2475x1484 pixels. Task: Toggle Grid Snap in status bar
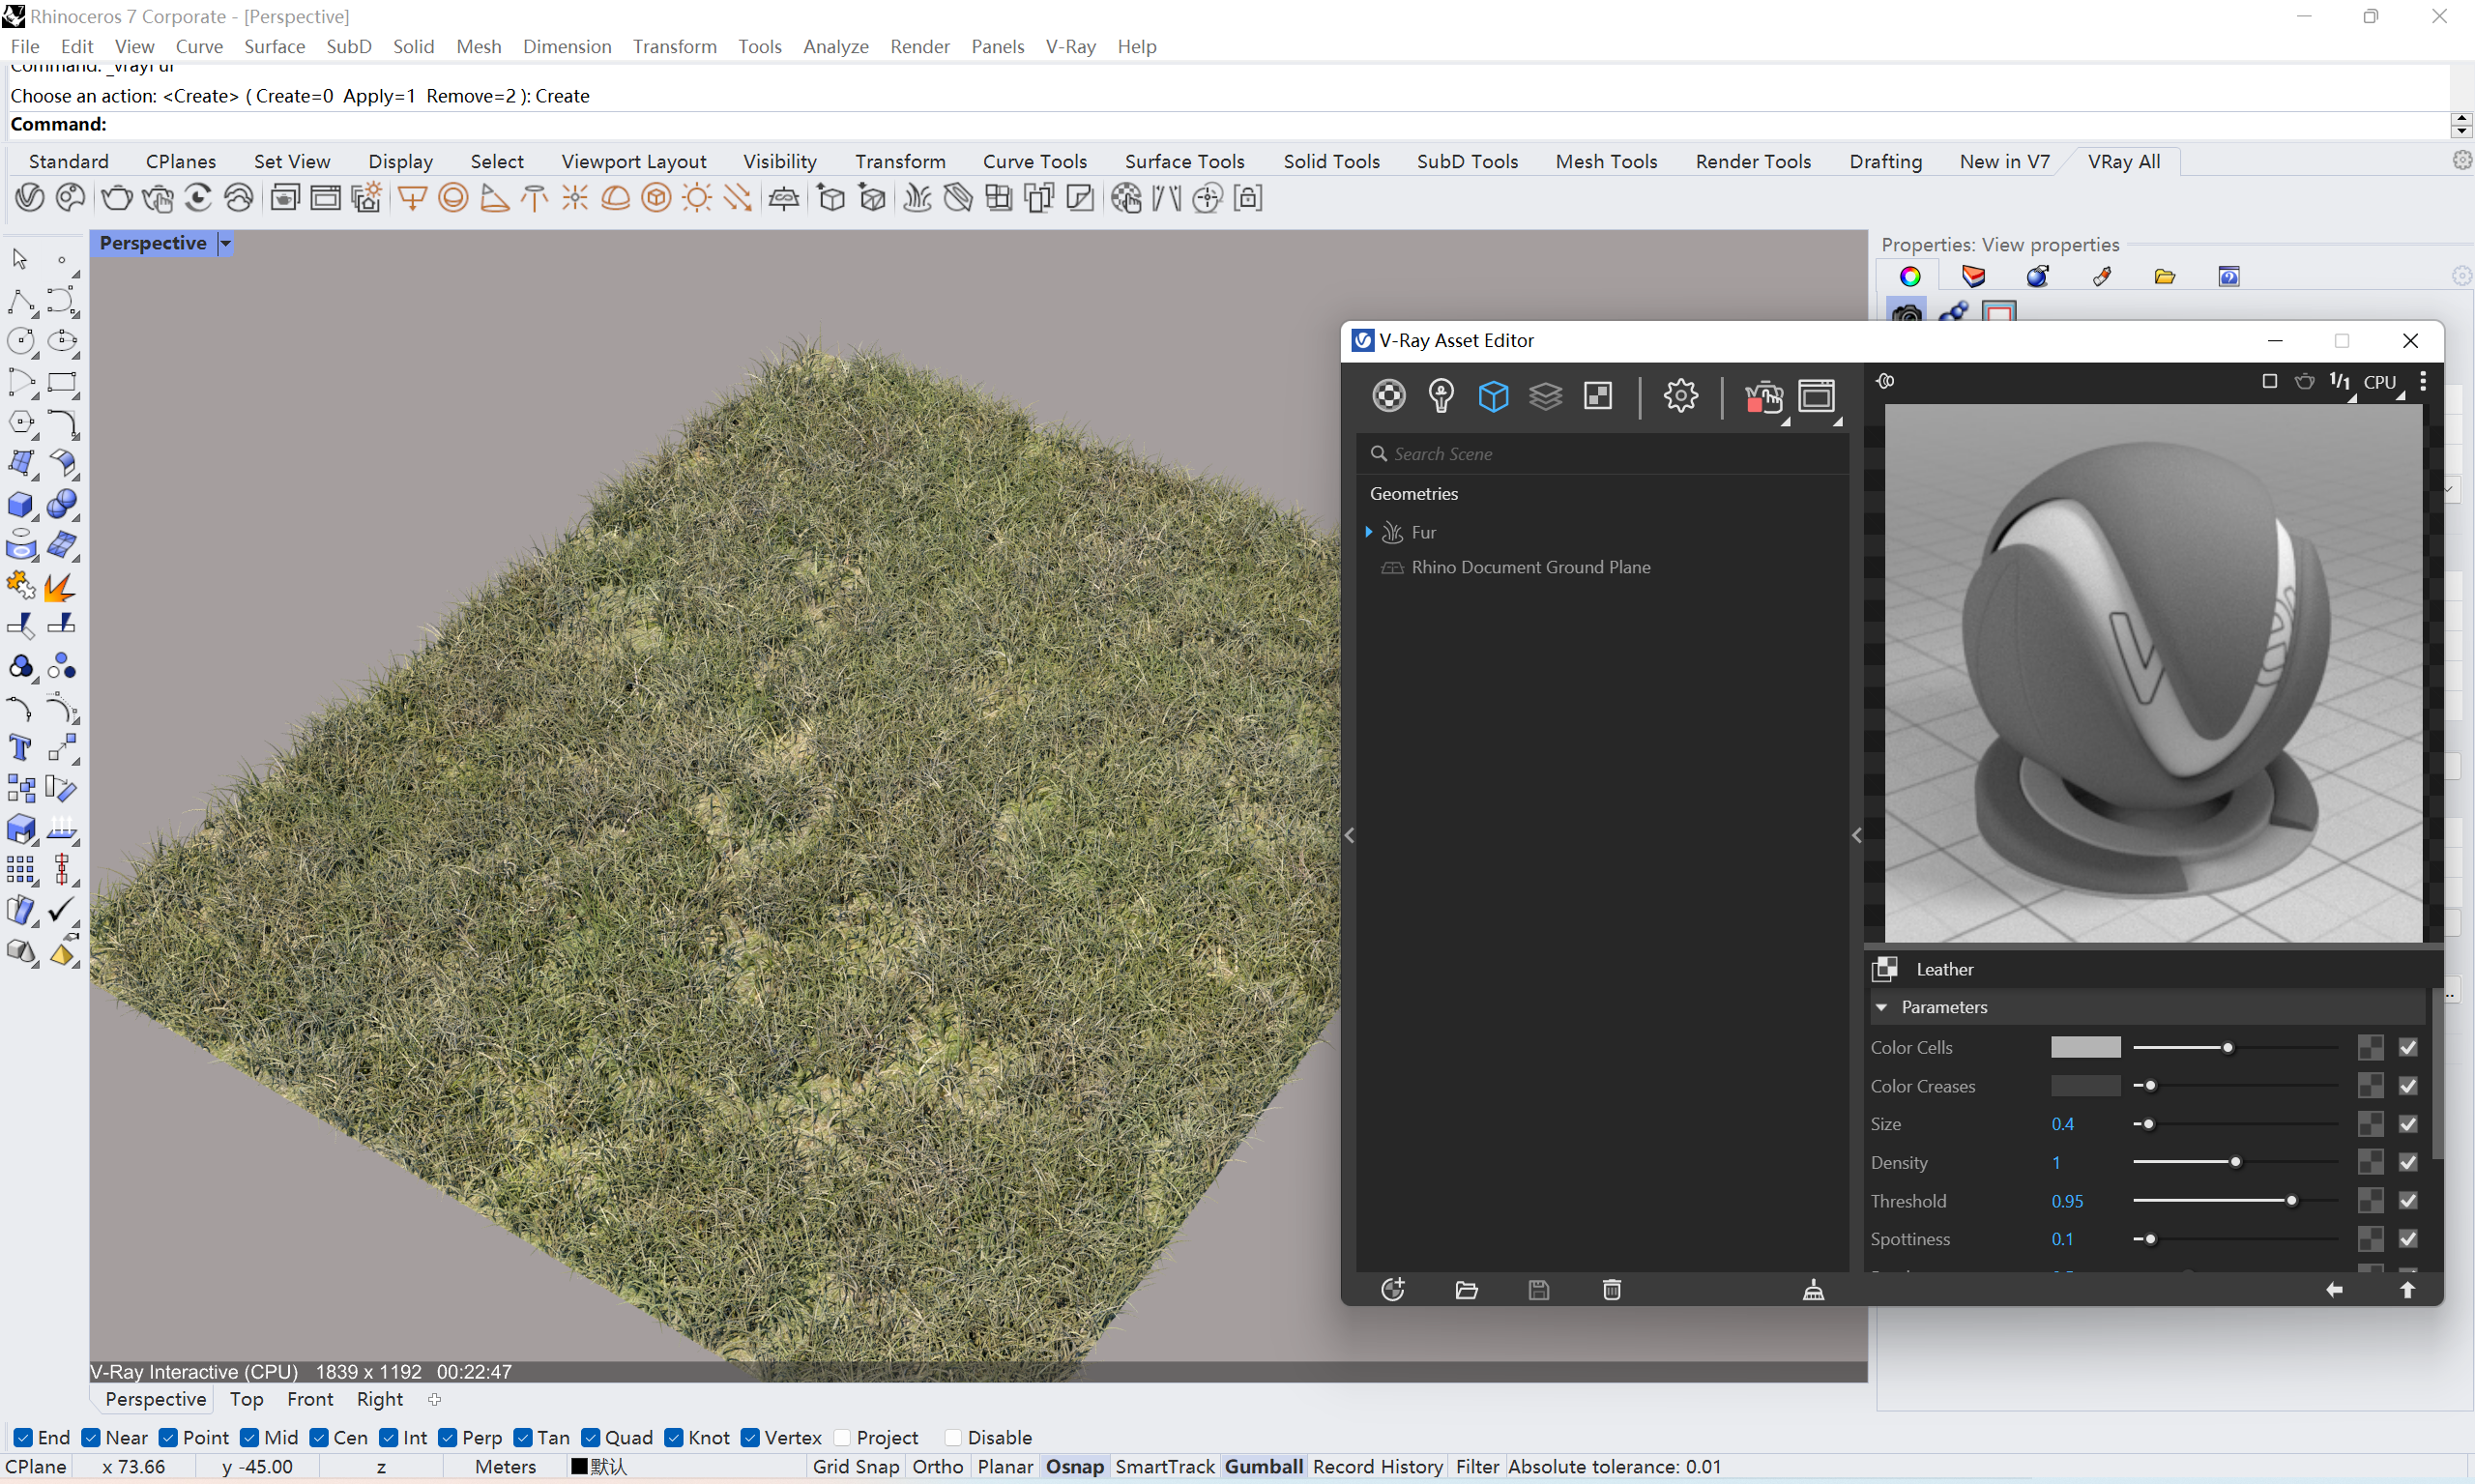click(855, 1466)
